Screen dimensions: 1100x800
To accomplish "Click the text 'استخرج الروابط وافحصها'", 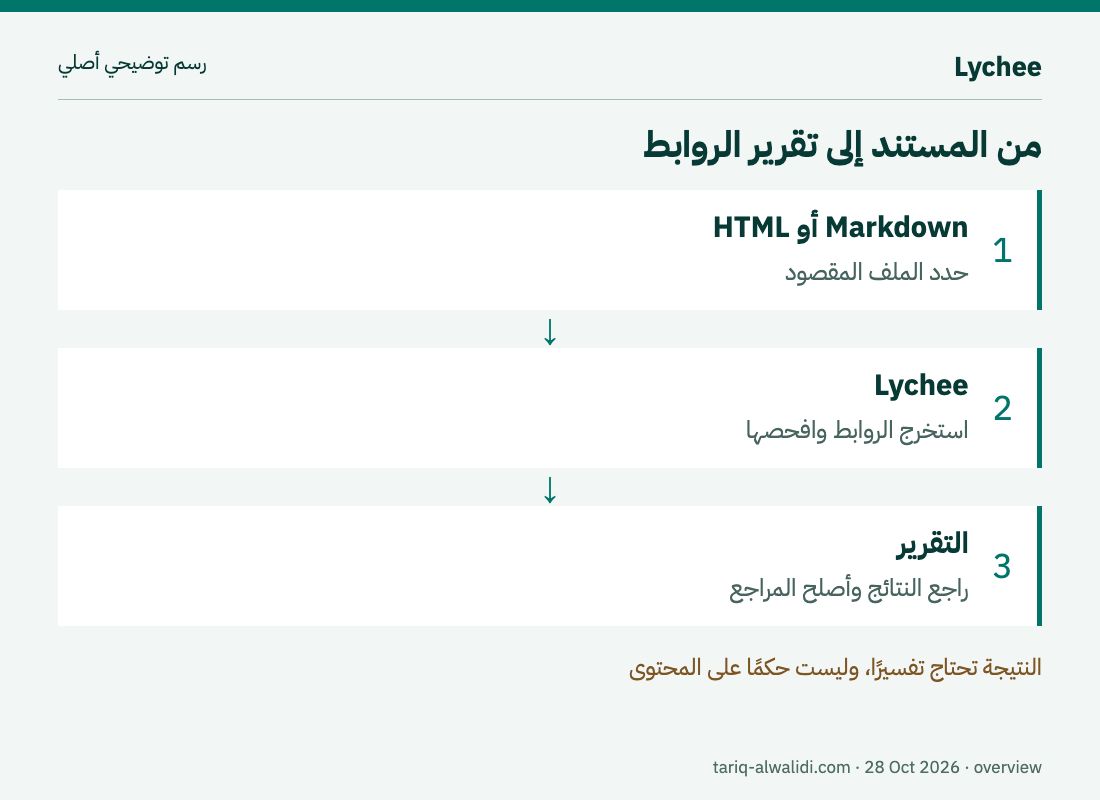I will (857, 430).
